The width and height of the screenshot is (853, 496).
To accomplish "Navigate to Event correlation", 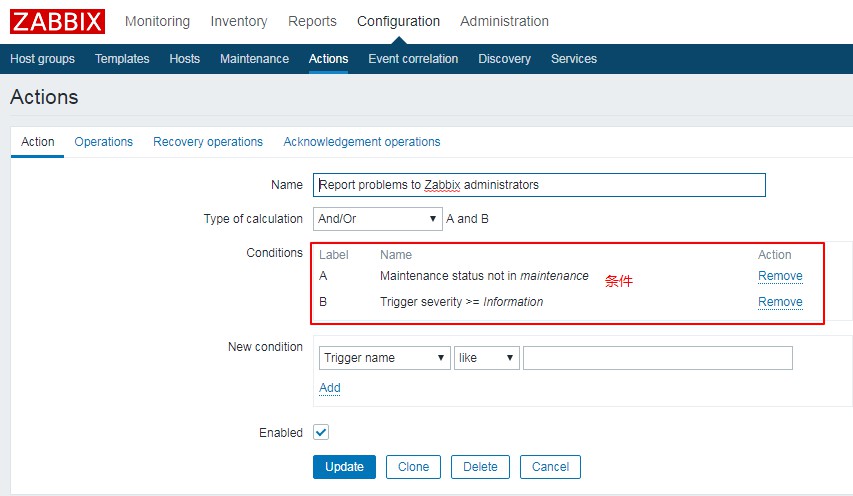I will [x=413, y=59].
